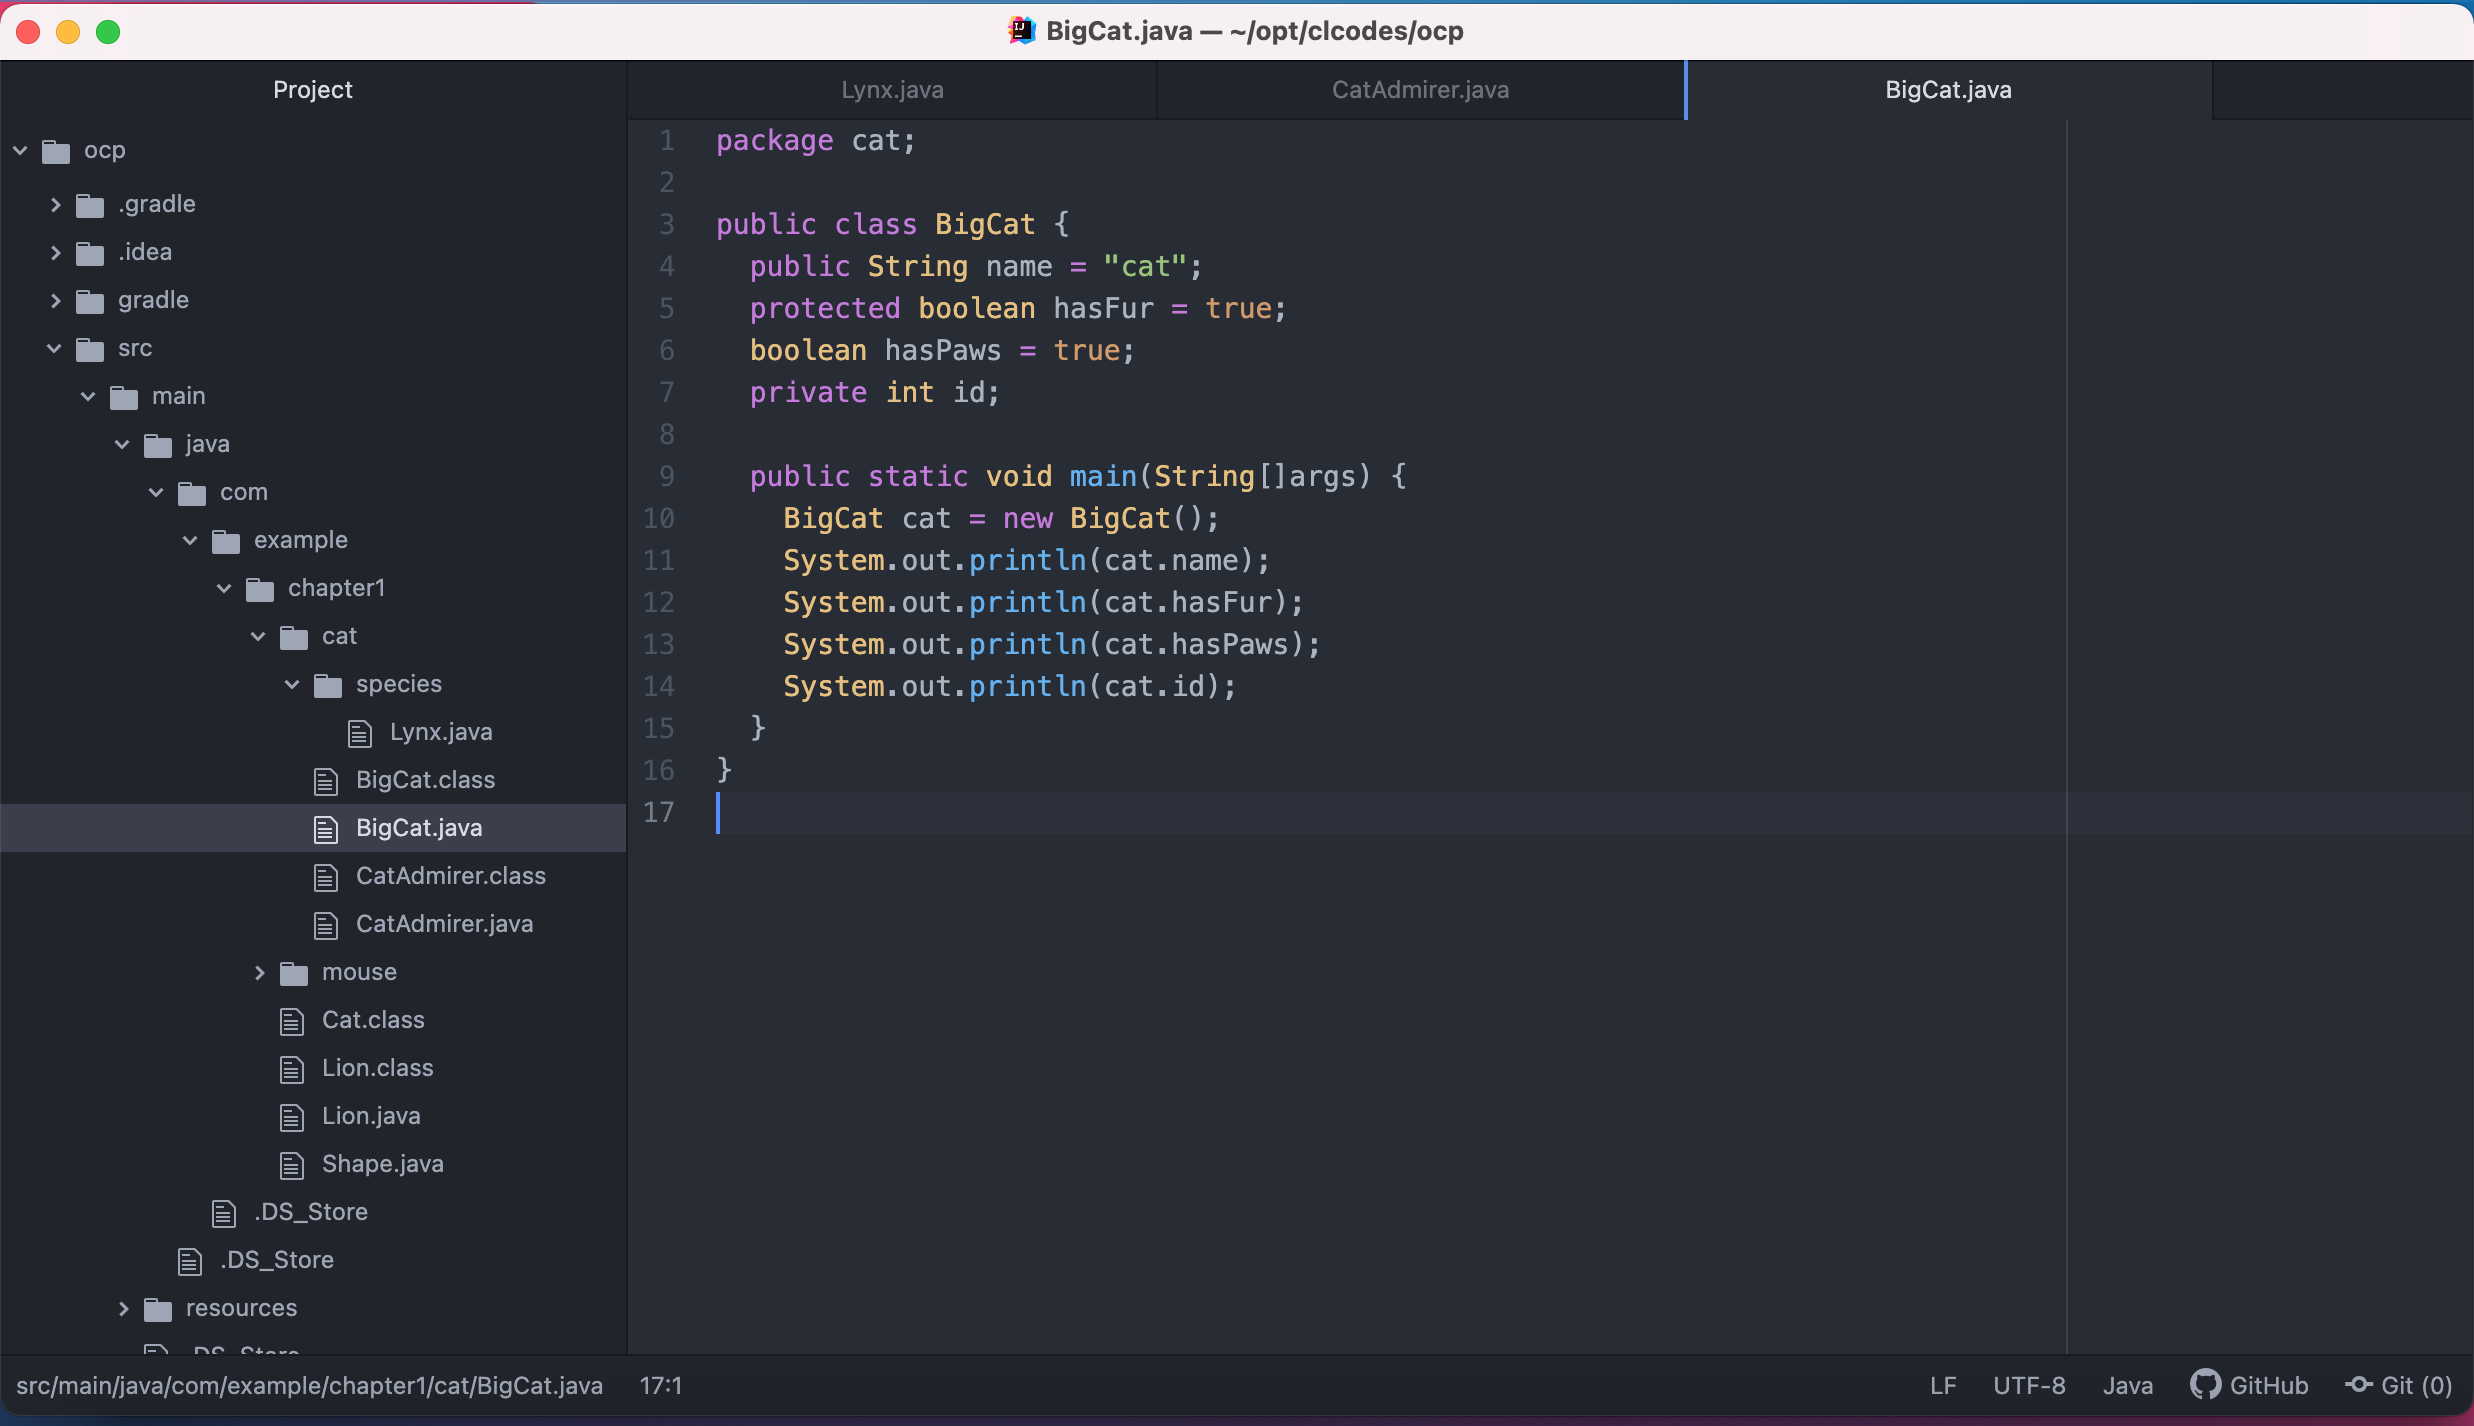
Task: Click the .idea folder icon
Action: 90,254
